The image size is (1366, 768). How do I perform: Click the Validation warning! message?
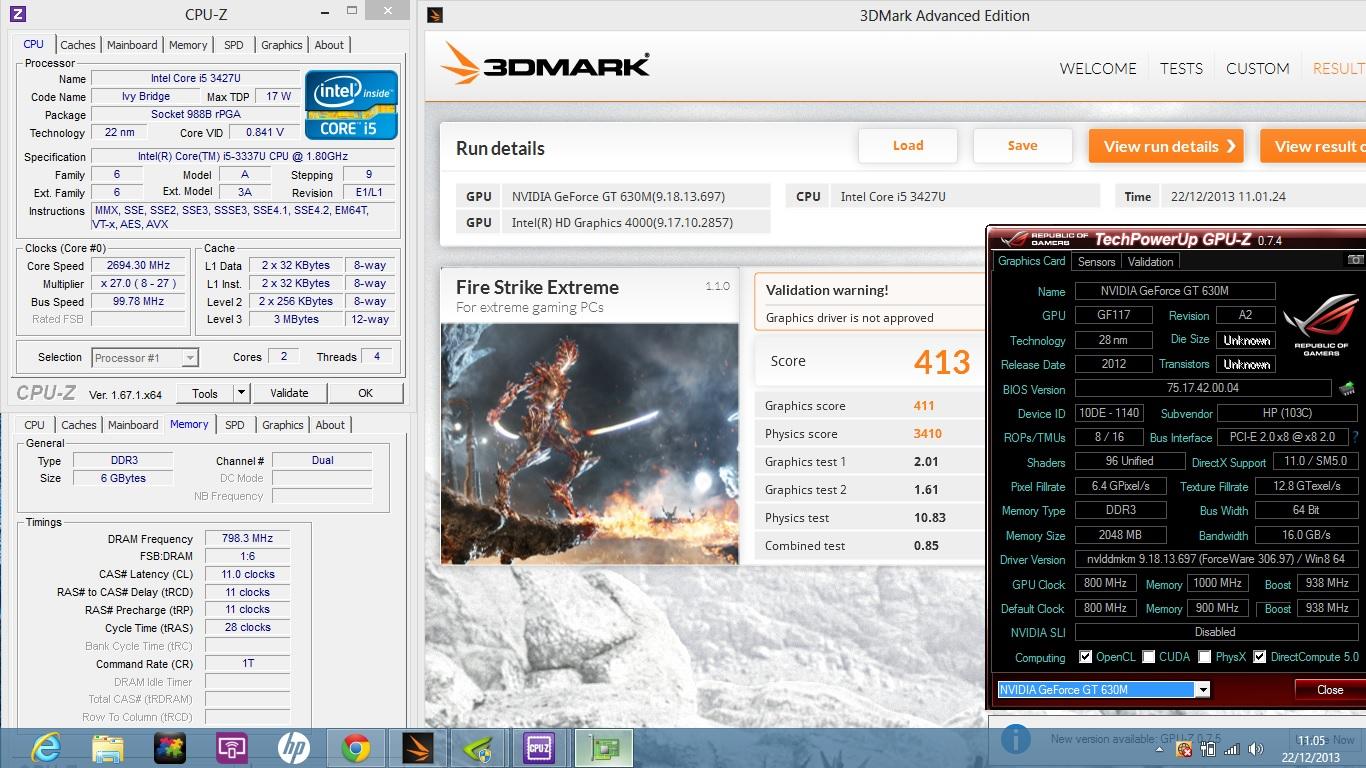coord(827,290)
